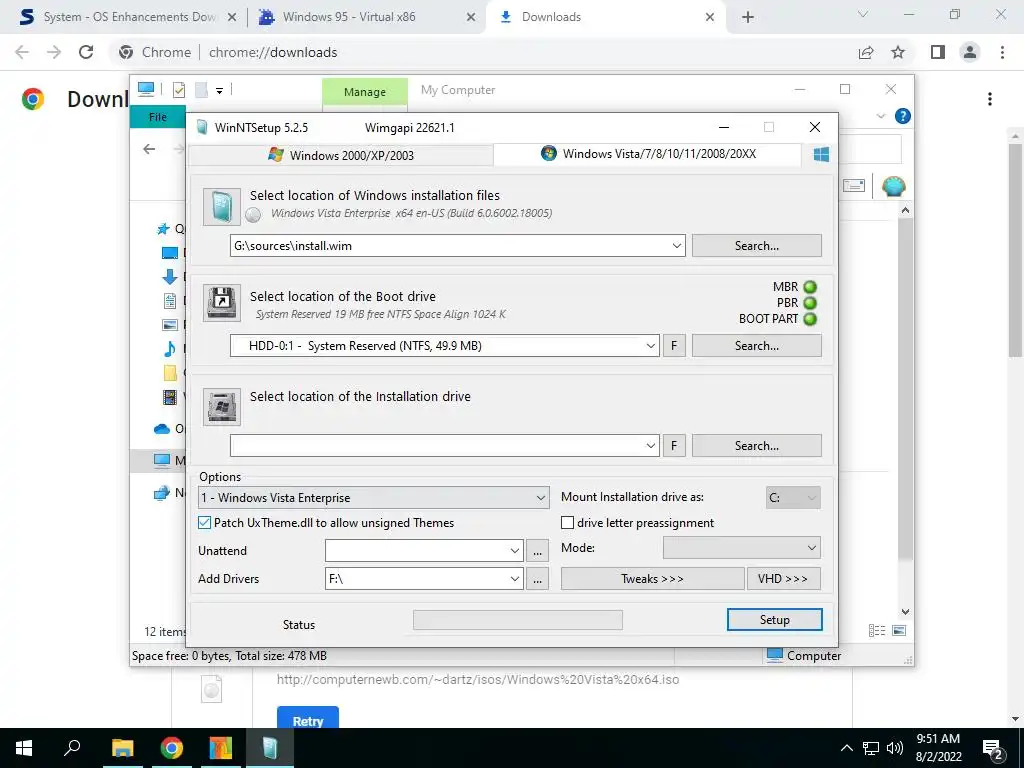Open Chrome profile avatar
The height and width of the screenshot is (768, 1024).
click(x=970, y=52)
